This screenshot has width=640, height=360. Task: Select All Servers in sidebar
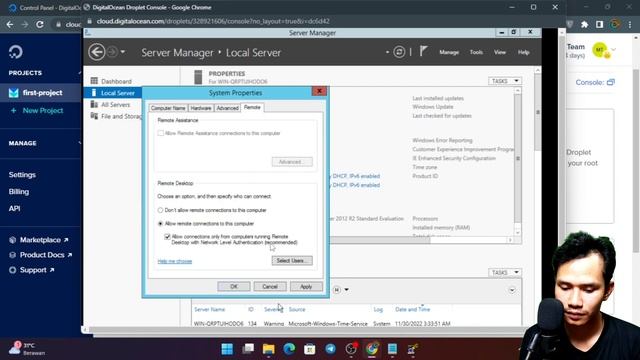(x=116, y=104)
